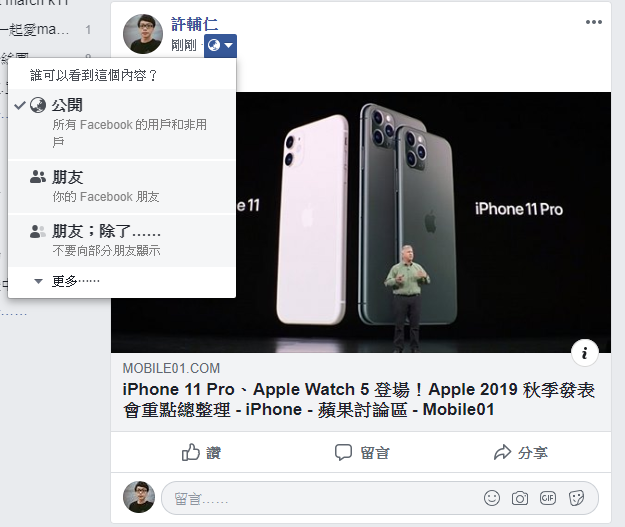
Task: Open the post options three-dot menu
Action: (x=594, y=22)
